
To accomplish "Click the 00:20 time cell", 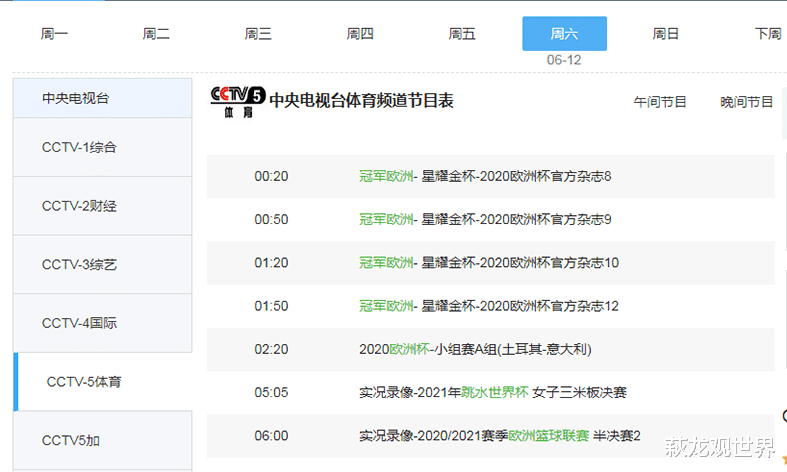I will coord(271,176).
